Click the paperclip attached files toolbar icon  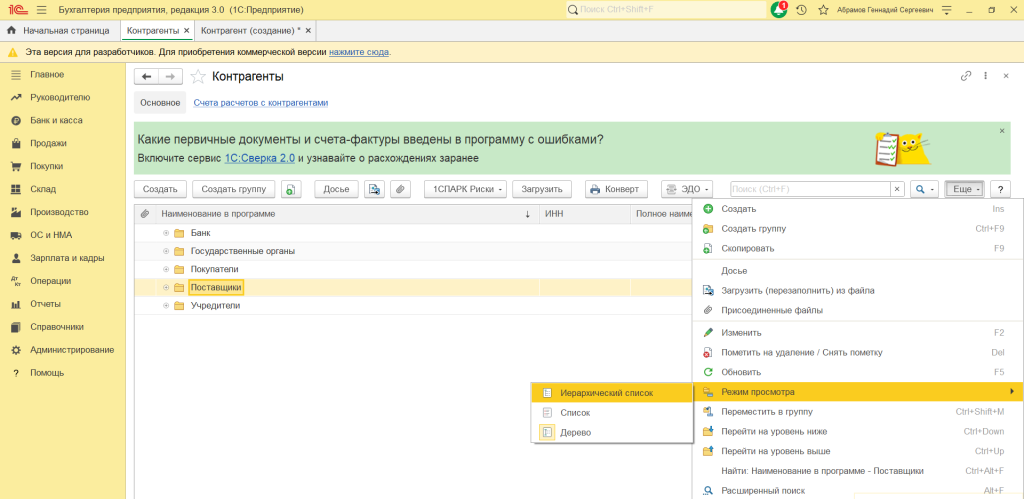pyautogui.click(x=400, y=189)
